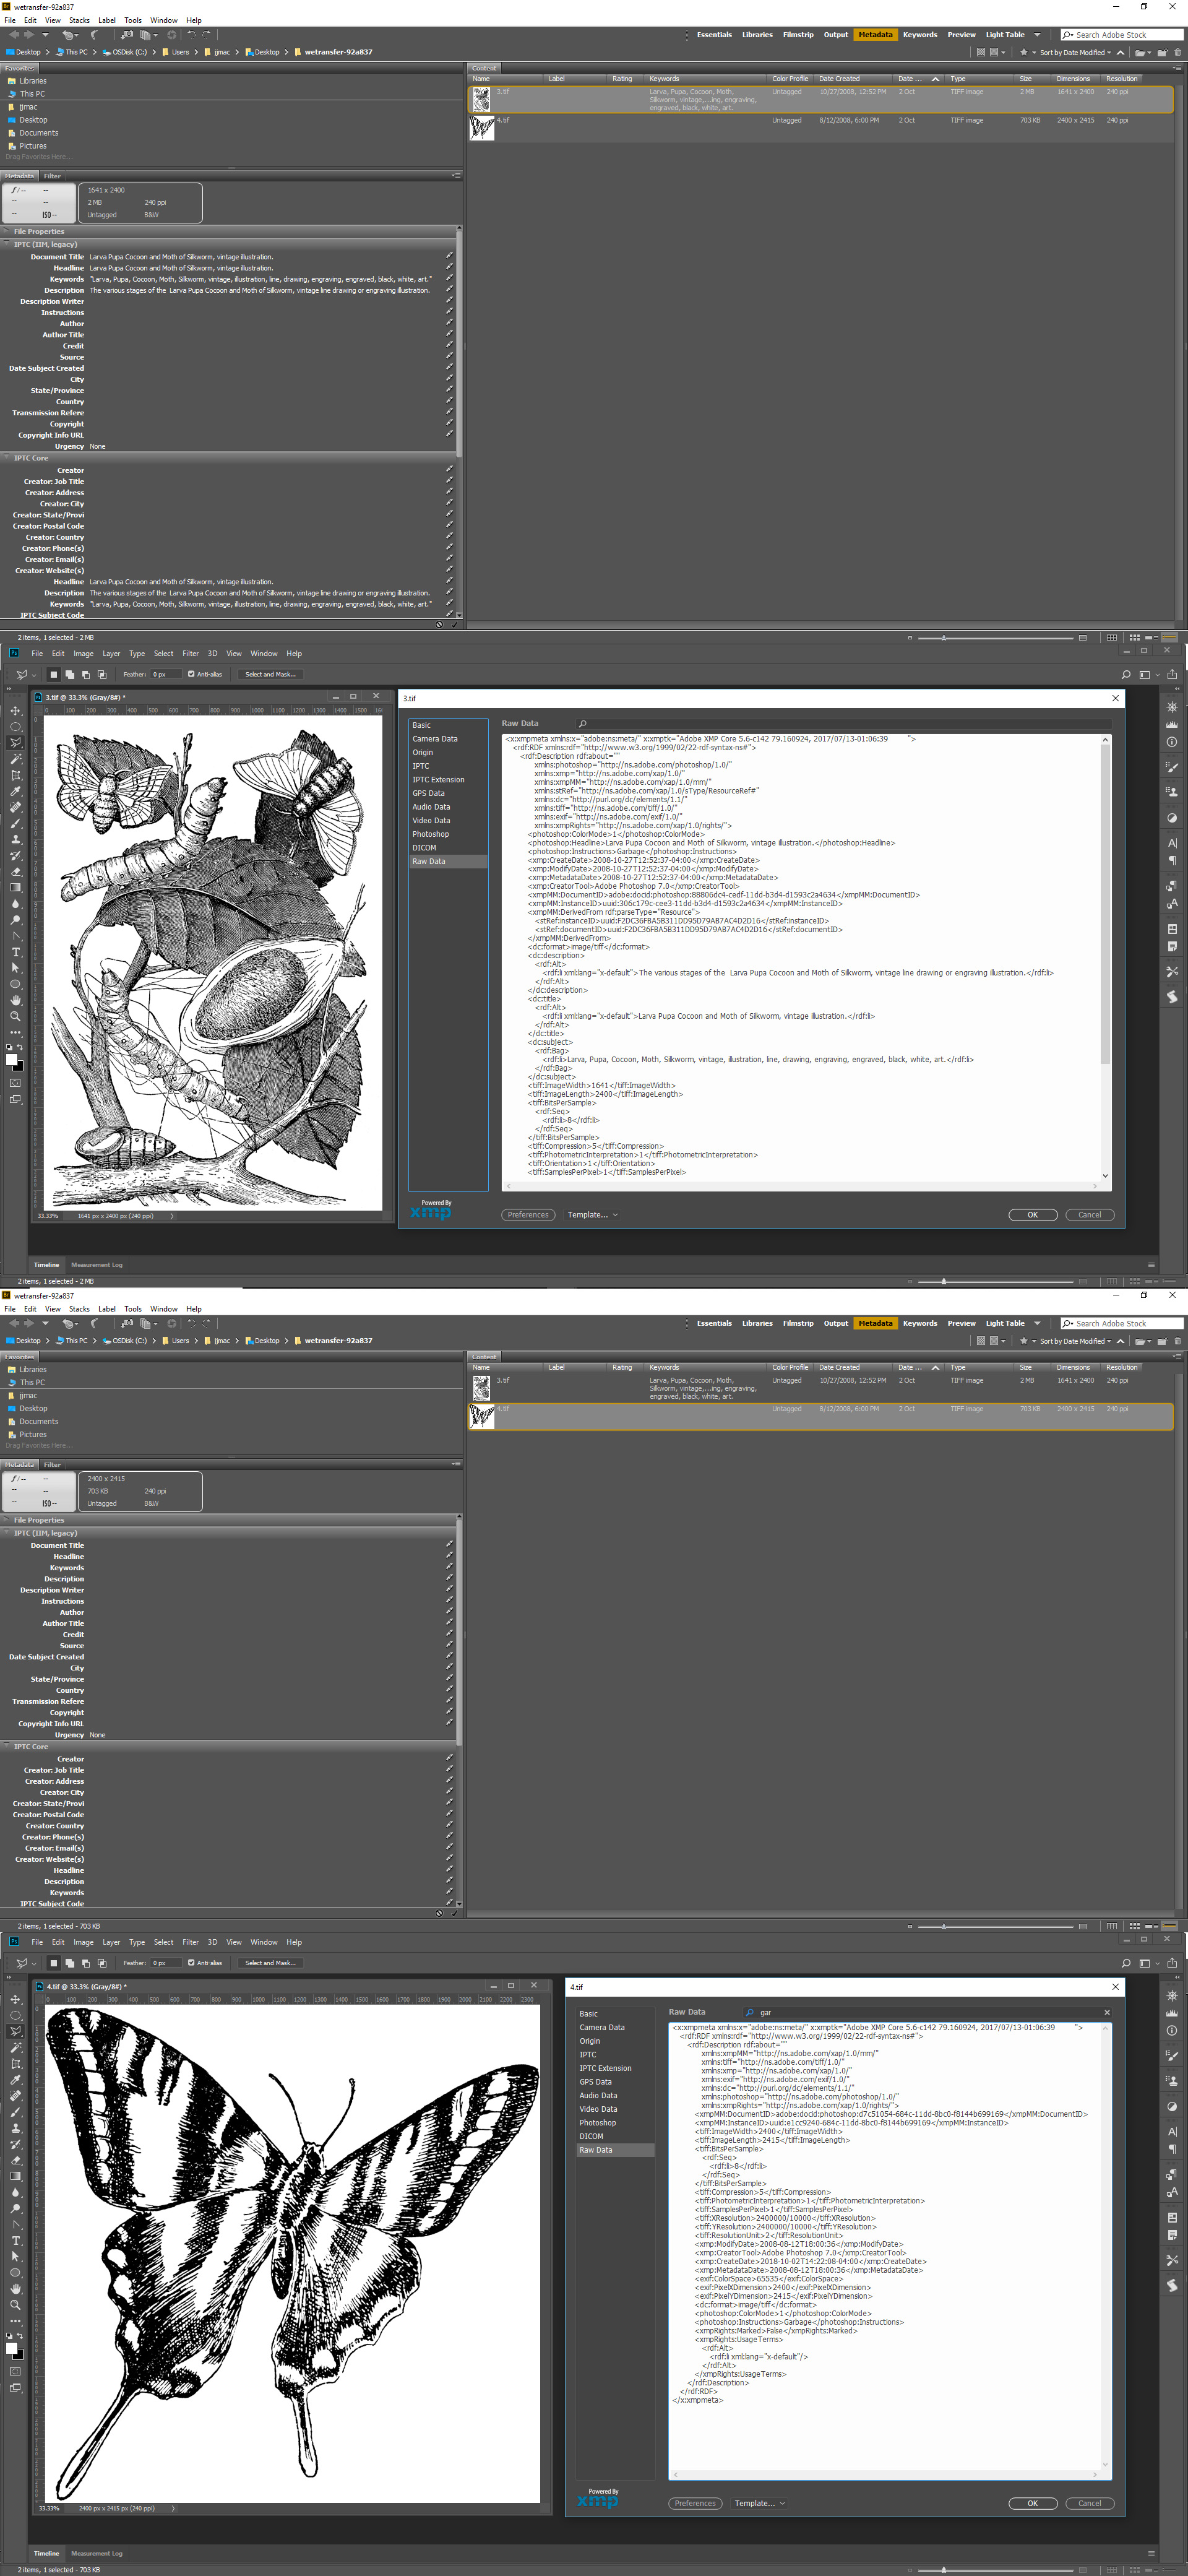Toggle the rating filter star in Bridge
1188x2576 pixels.
pyautogui.click(x=1024, y=52)
